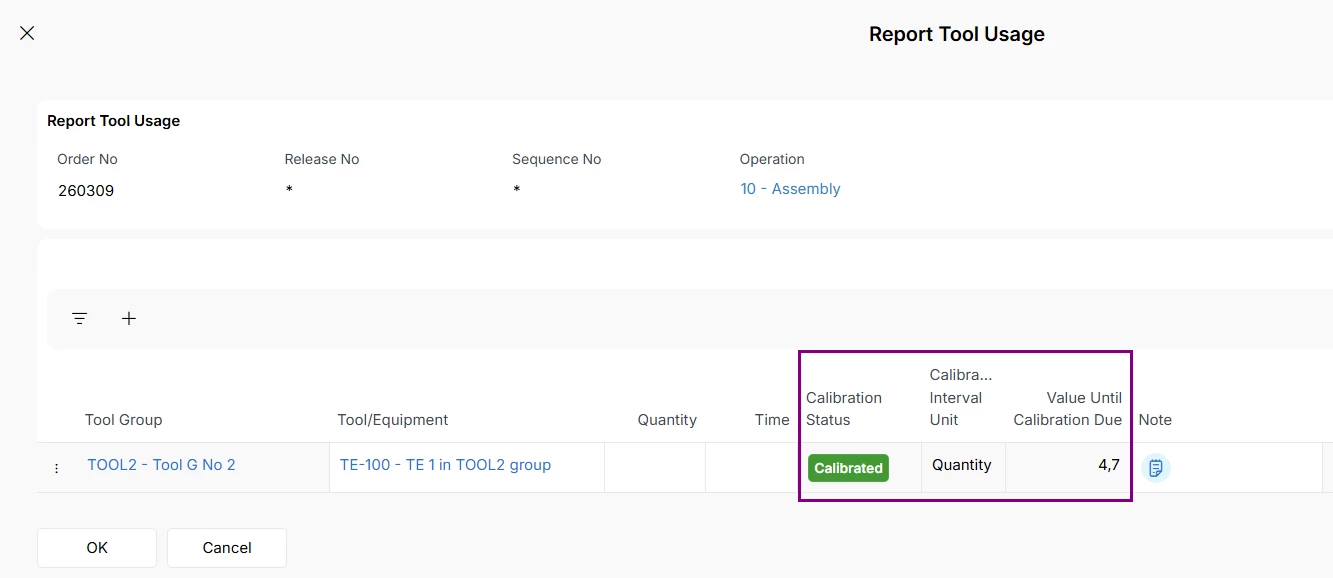Click the Time cell in the row
1333x578 pixels.
click(751, 467)
